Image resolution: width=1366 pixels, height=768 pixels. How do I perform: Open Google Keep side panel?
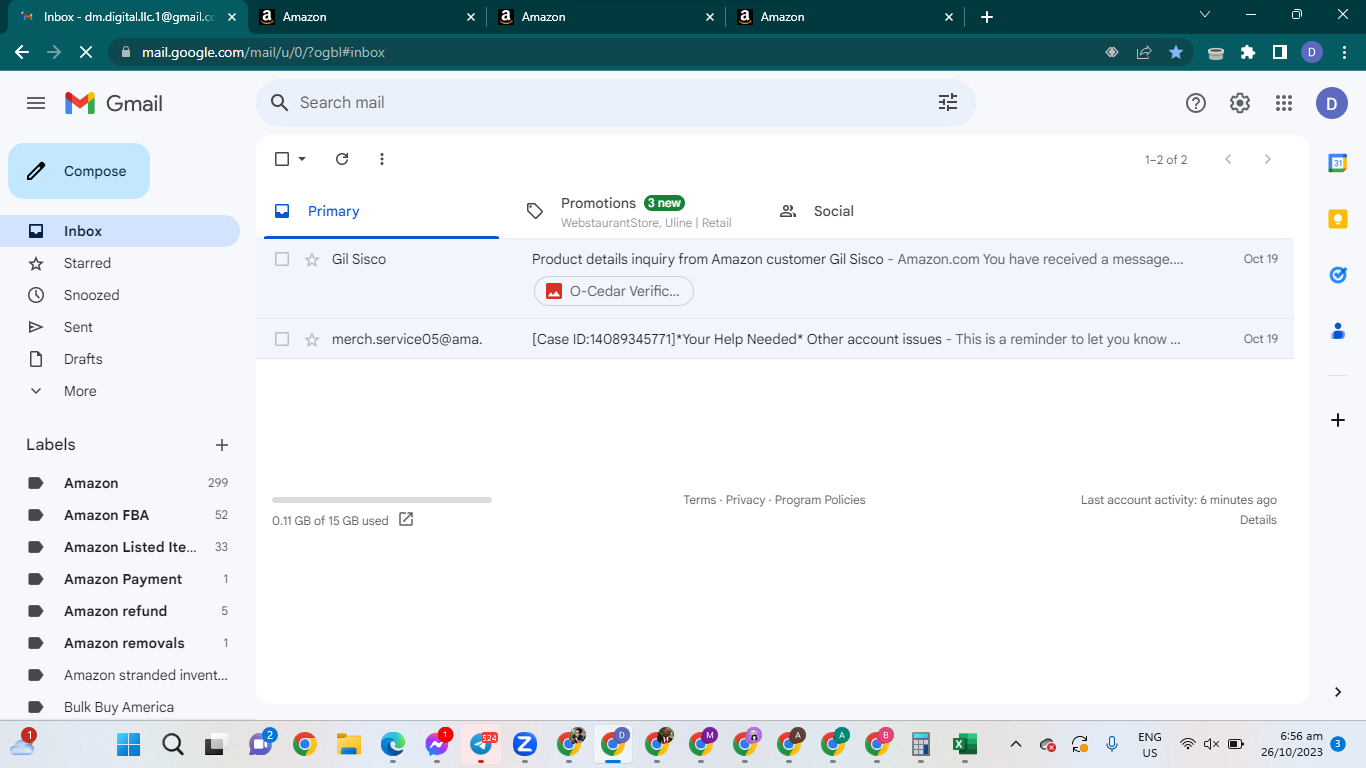(x=1338, y=219)
